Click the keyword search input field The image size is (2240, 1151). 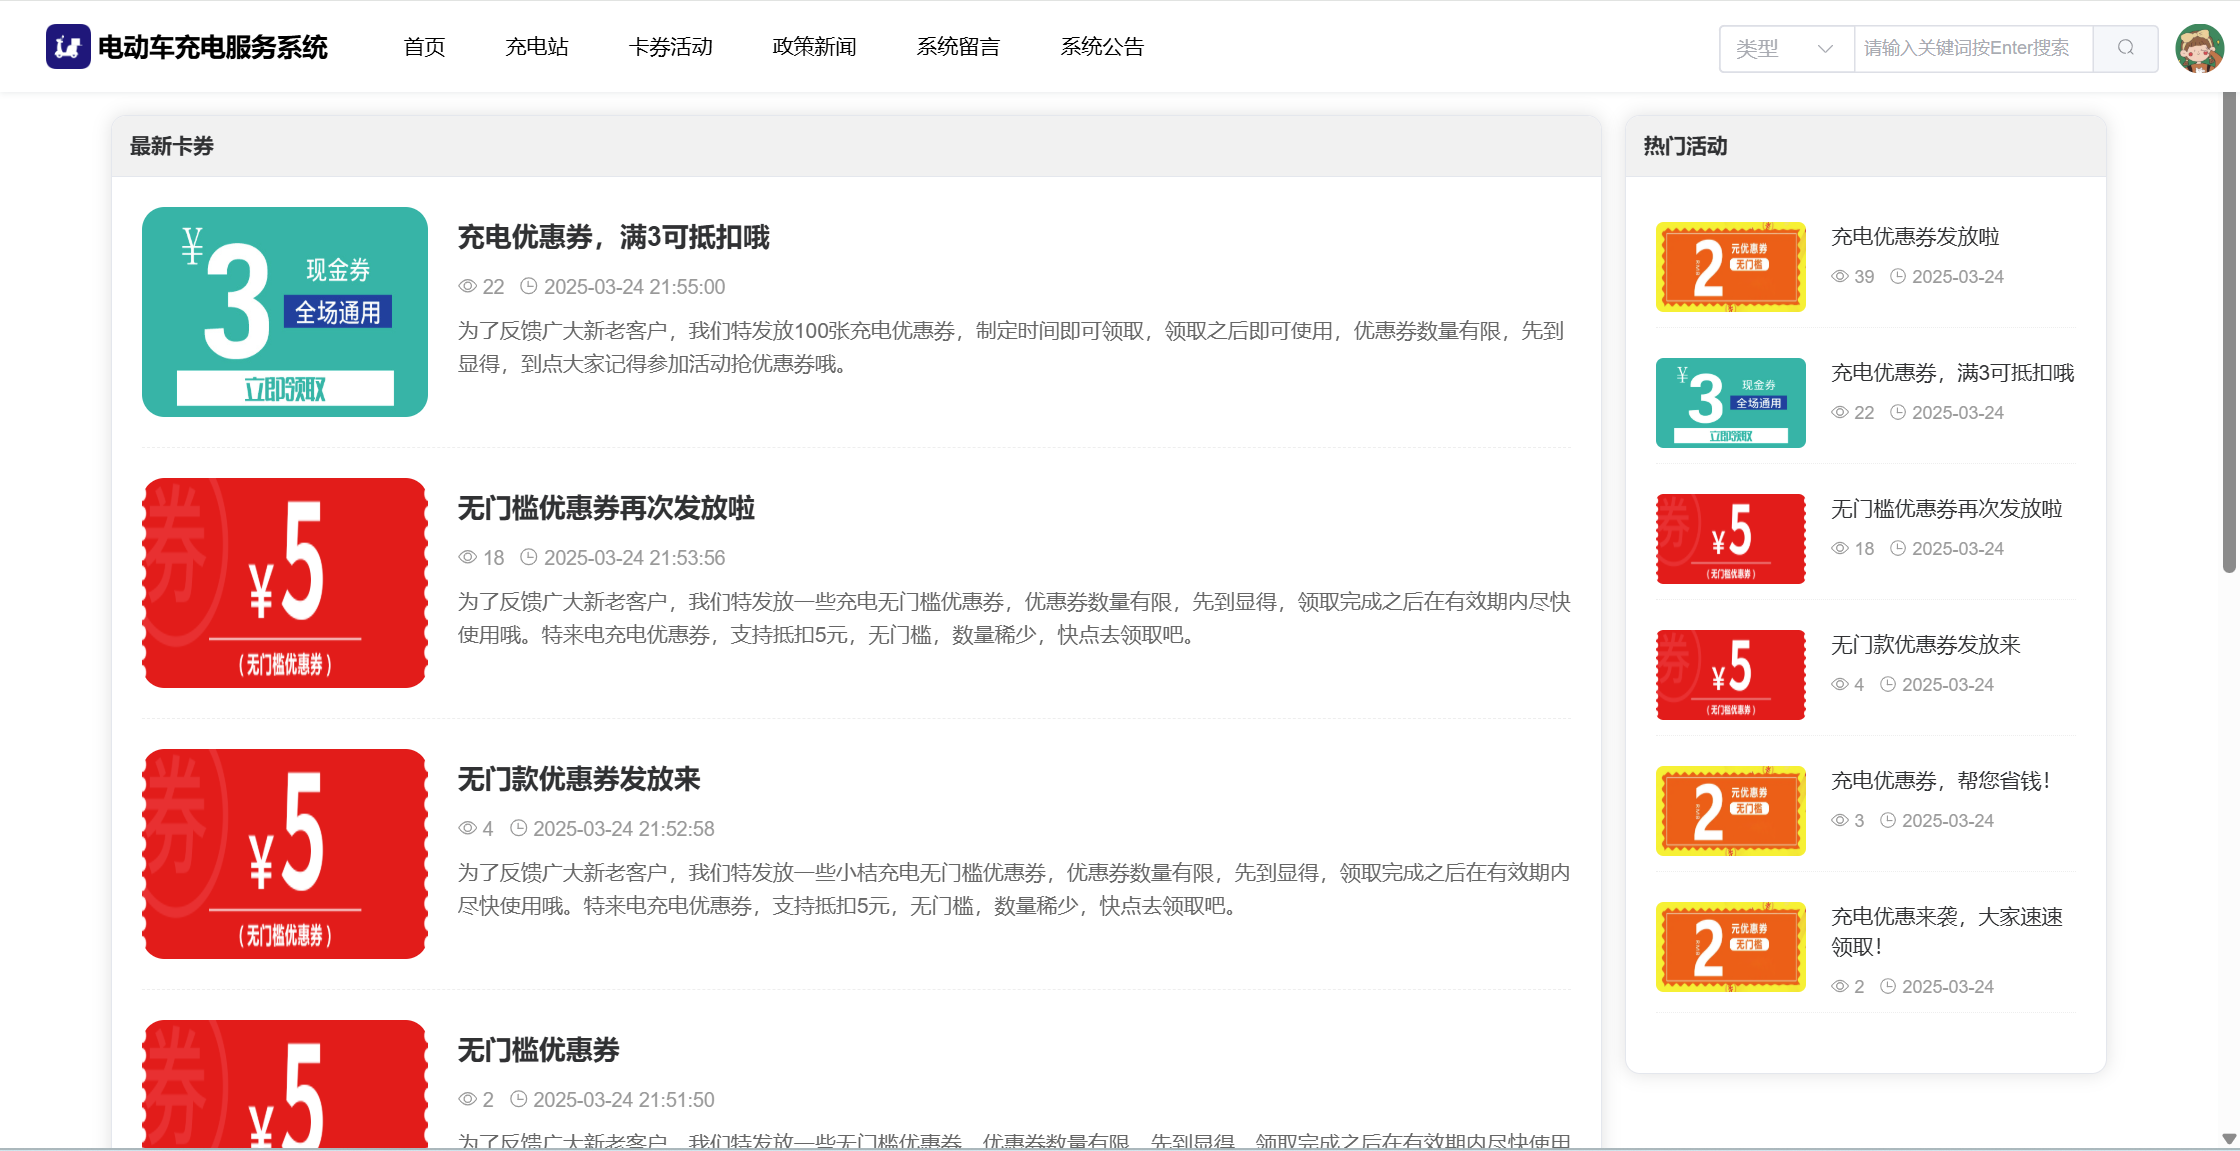coord(1972,48)
